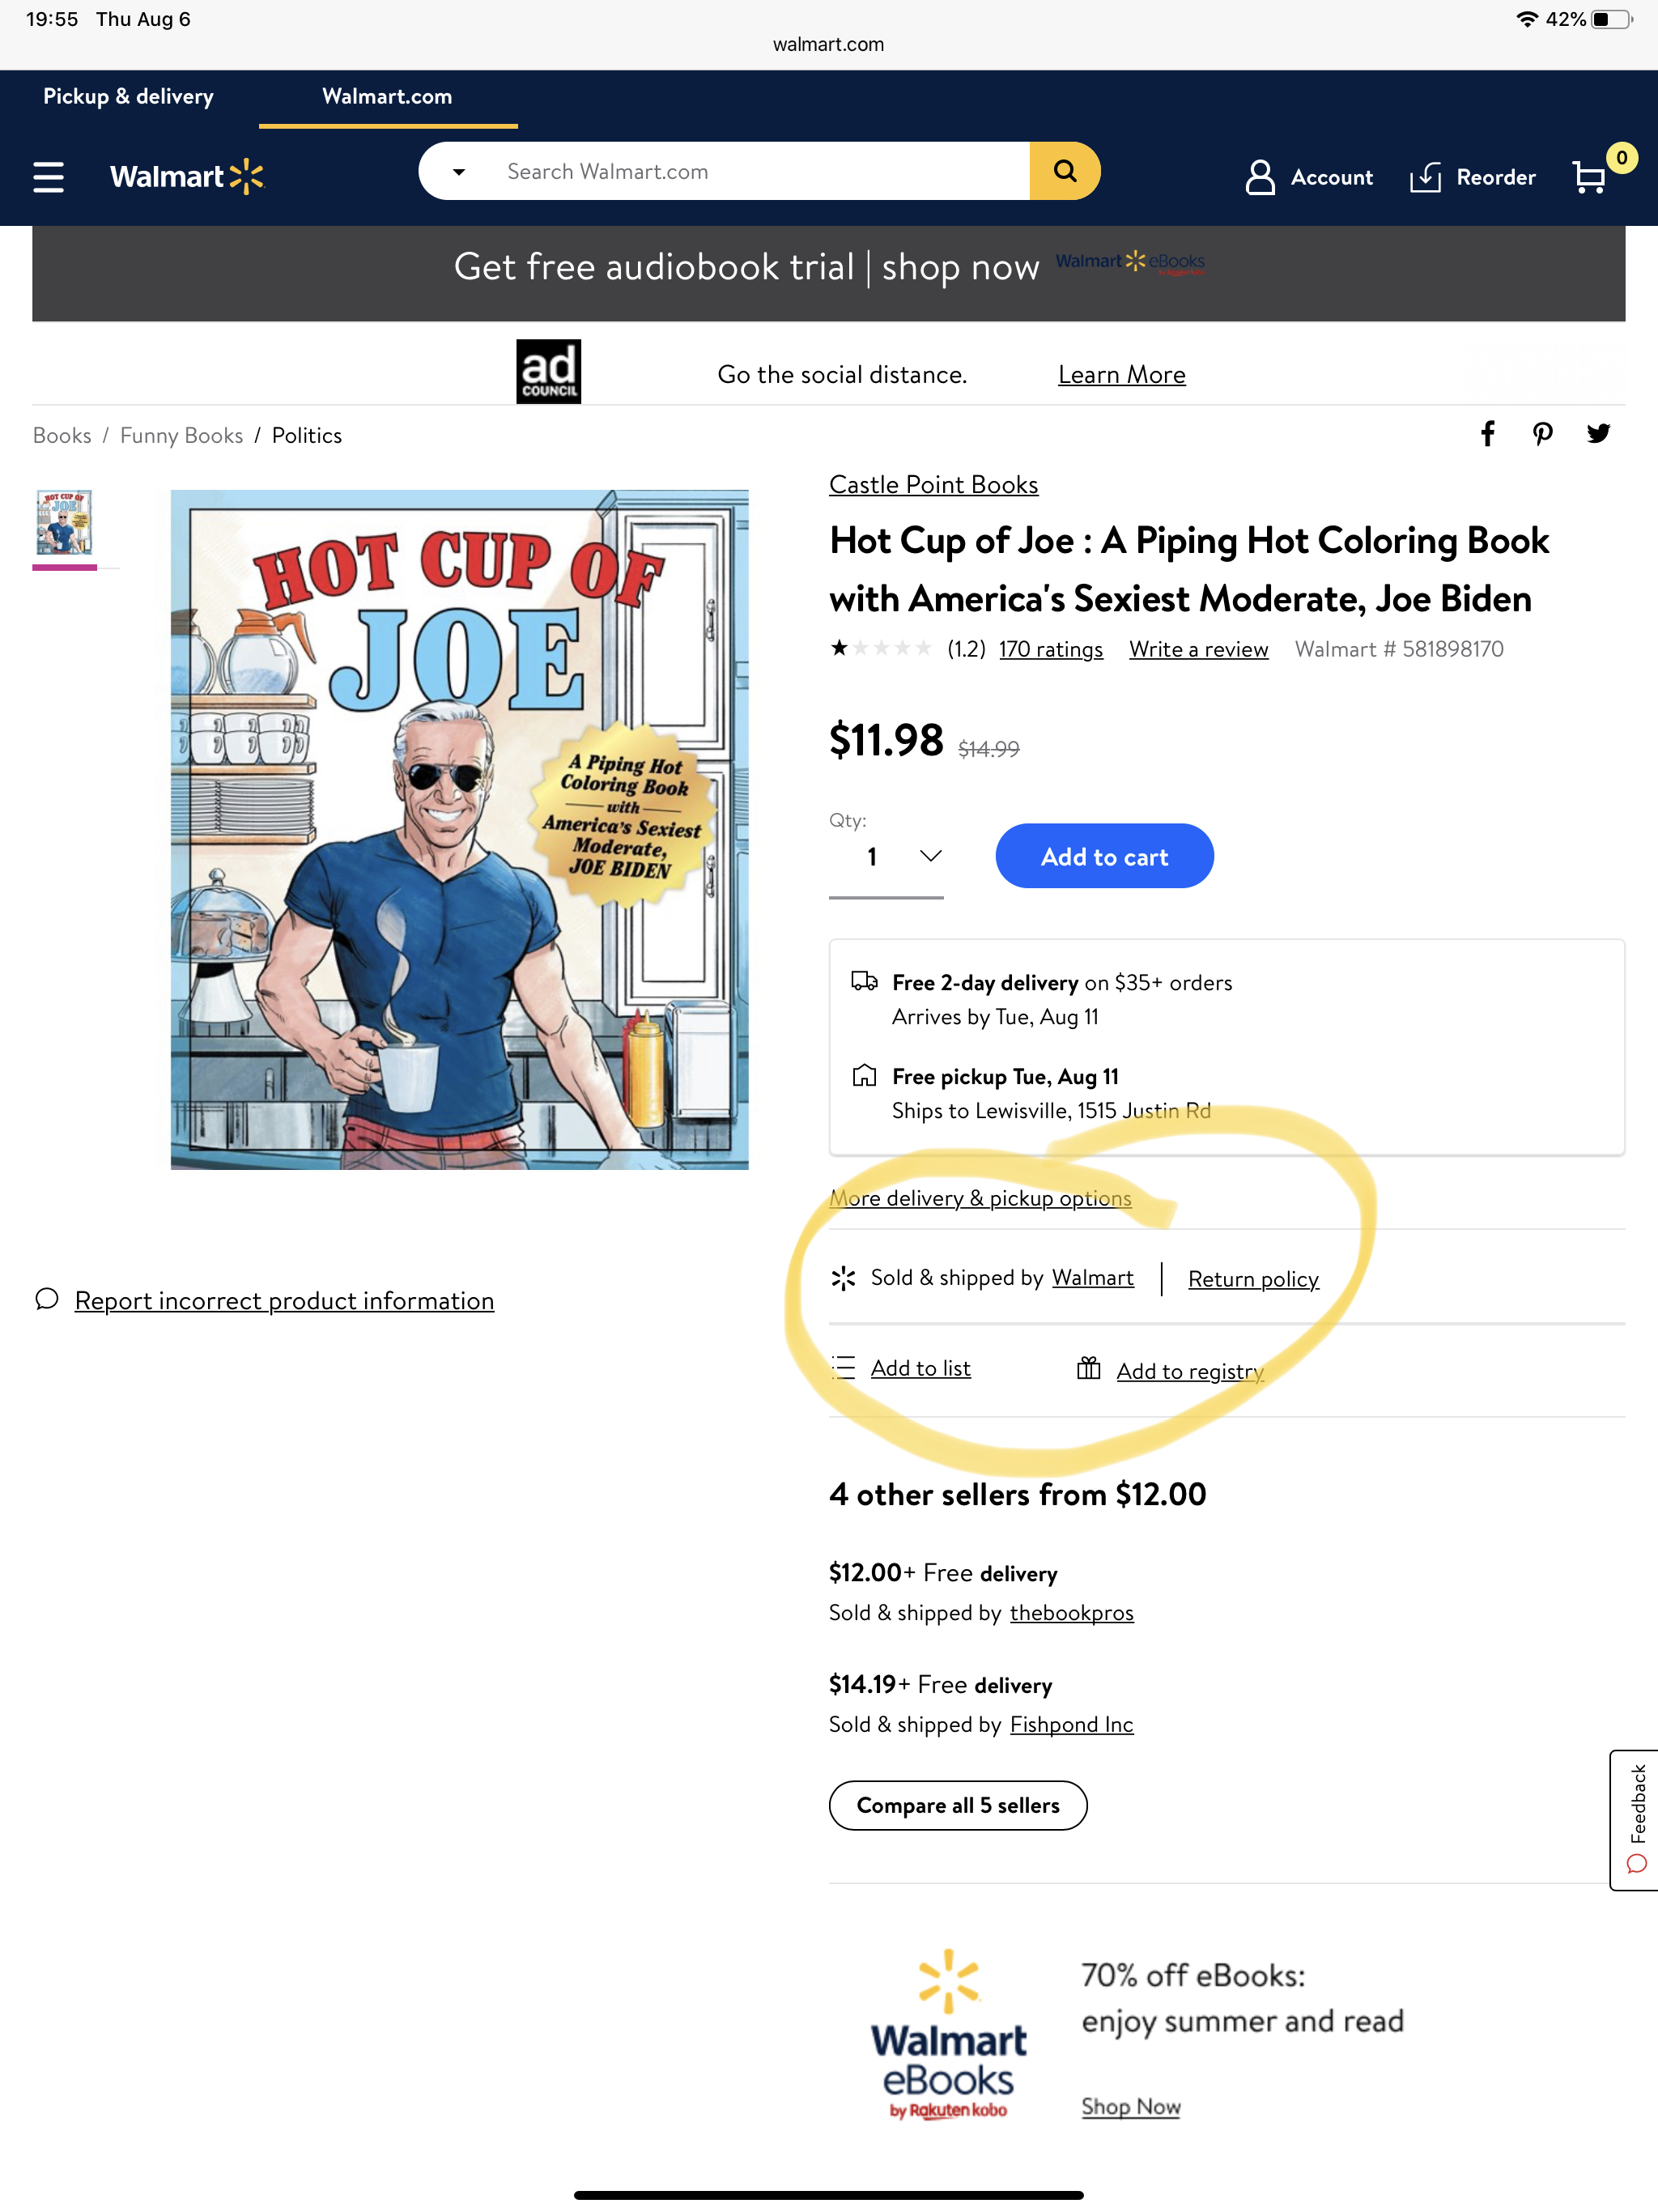Click the Reorder icon
The image size is (1658, 2212).
[x=1425, y=177]
